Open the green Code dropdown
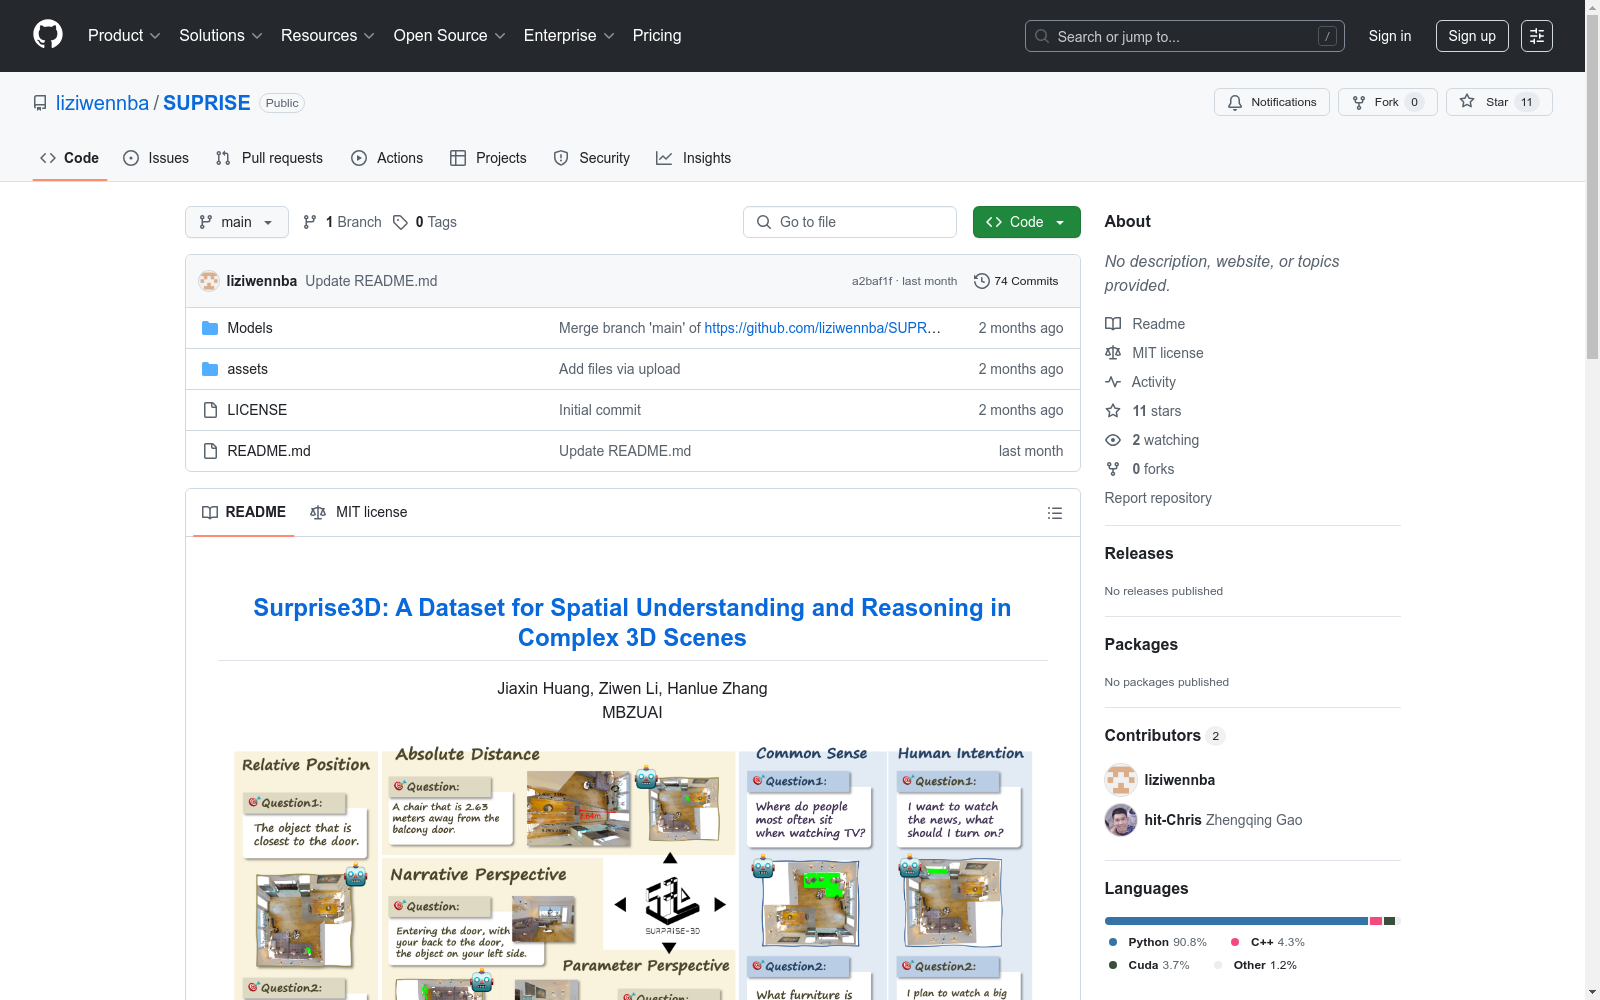 tap(1027, 222)
